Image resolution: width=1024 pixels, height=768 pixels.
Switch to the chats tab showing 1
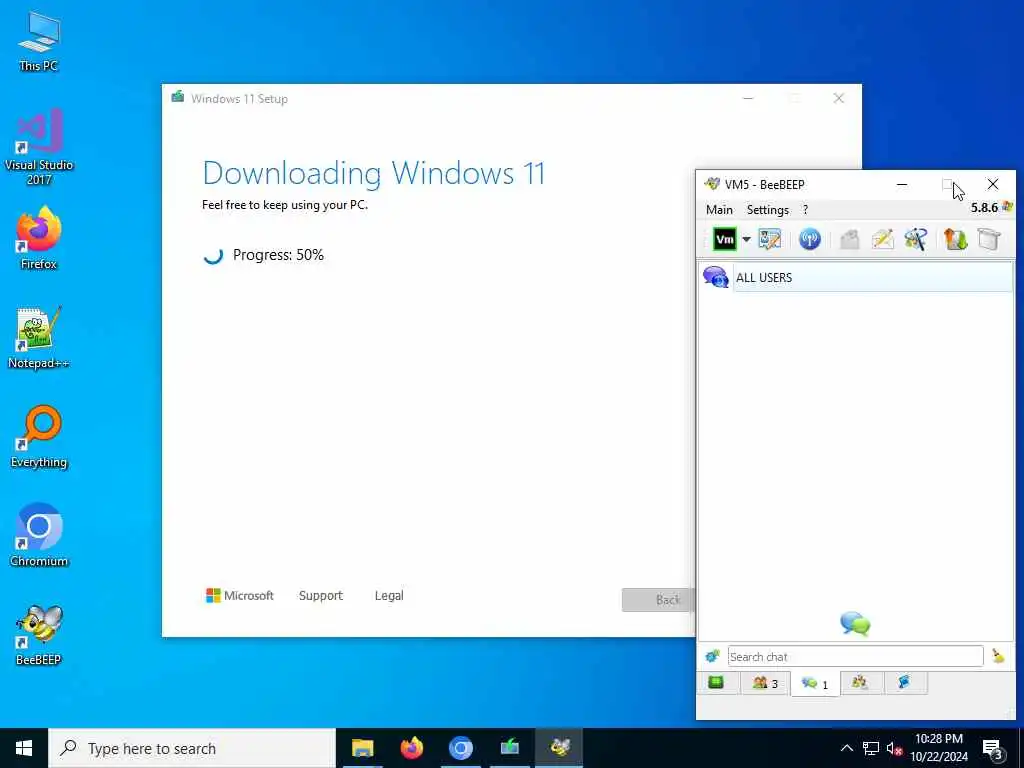click(x=815, y=684)
